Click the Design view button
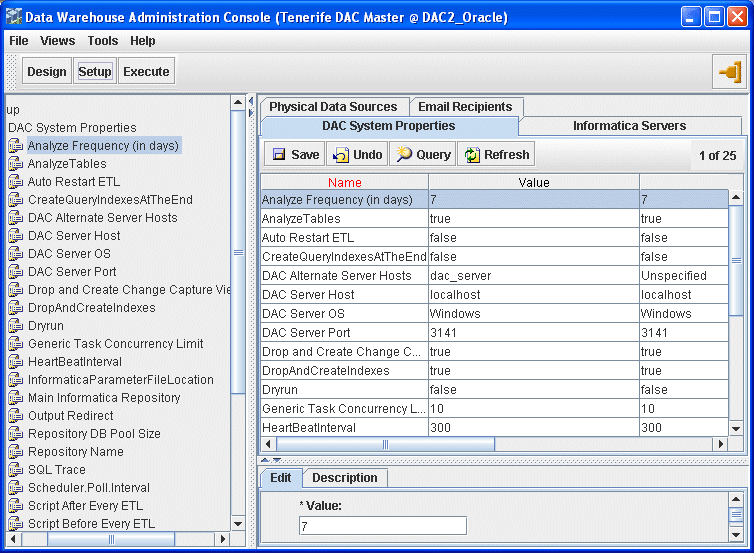Screen dimensions: 754x553 pos(47,71)
